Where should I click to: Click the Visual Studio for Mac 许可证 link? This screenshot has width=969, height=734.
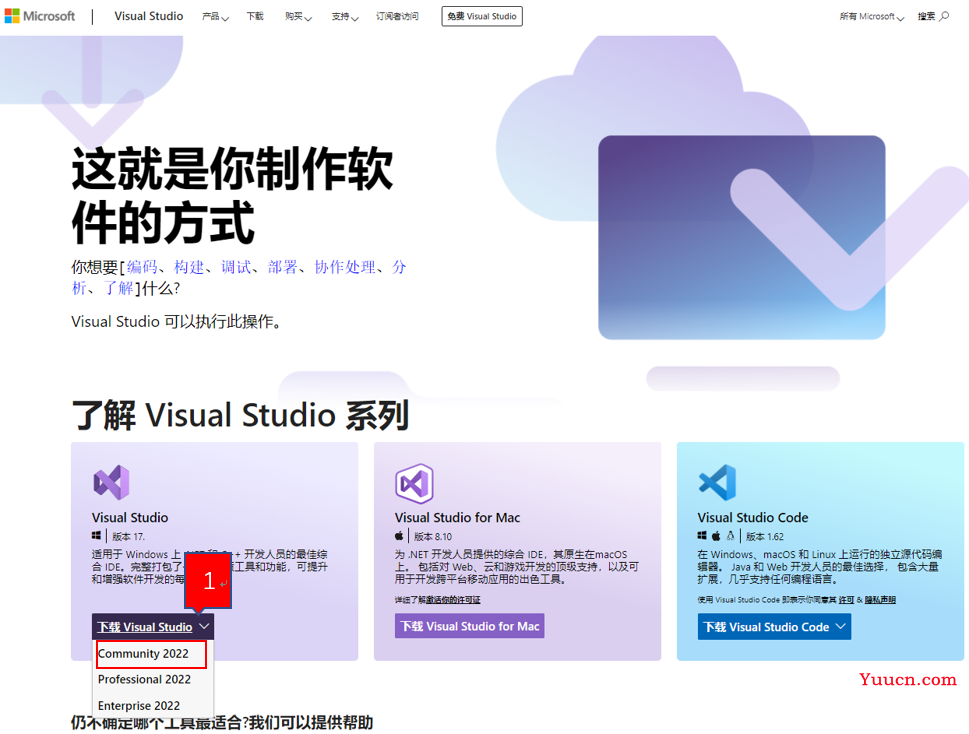pos(452,600)
